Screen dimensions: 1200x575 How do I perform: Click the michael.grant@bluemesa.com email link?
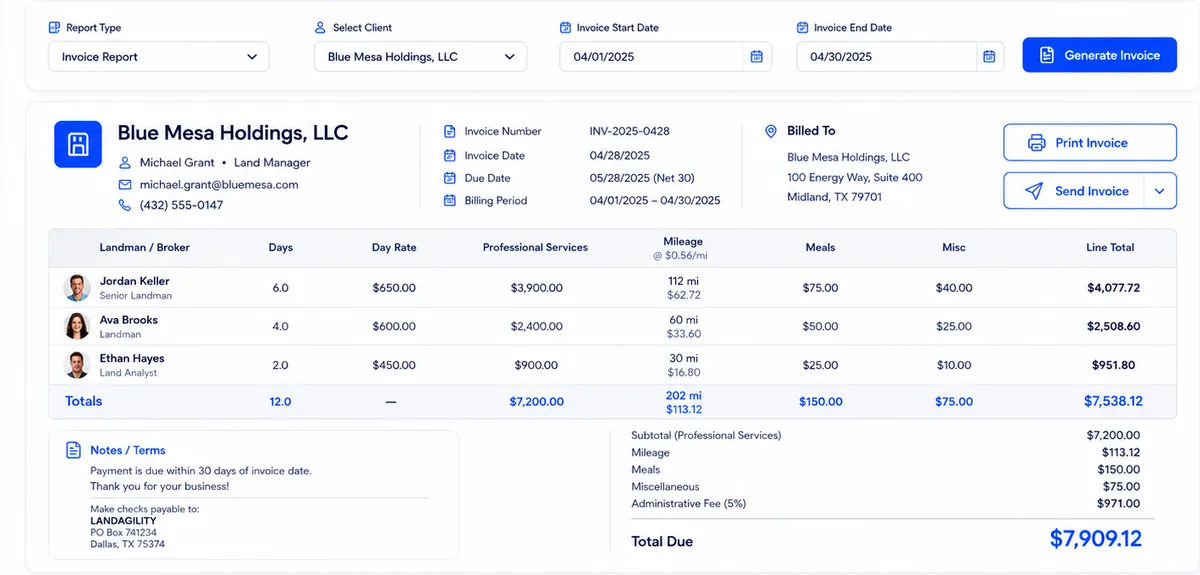coord(219,185)
